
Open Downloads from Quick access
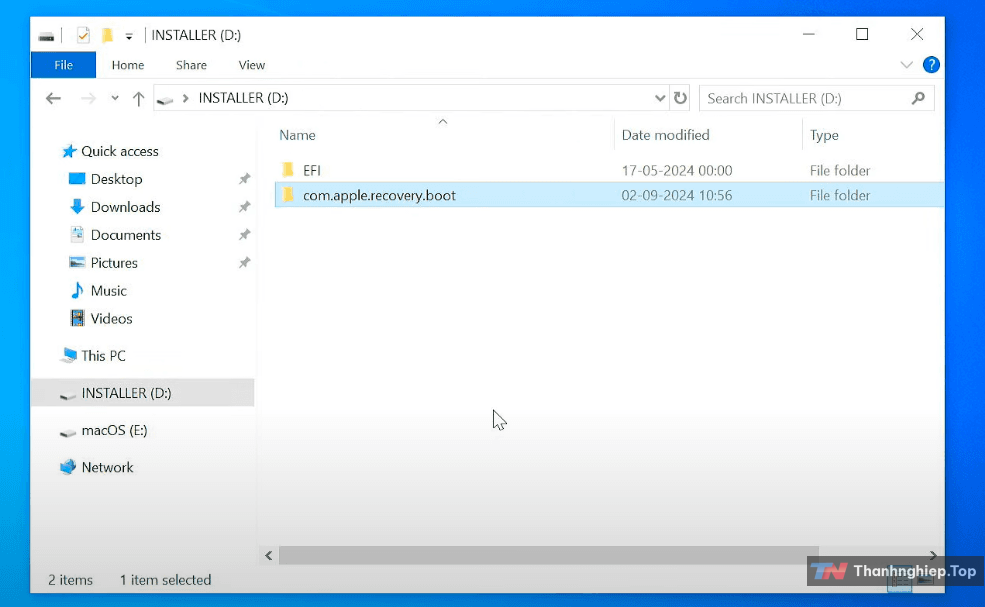(125, 207)
